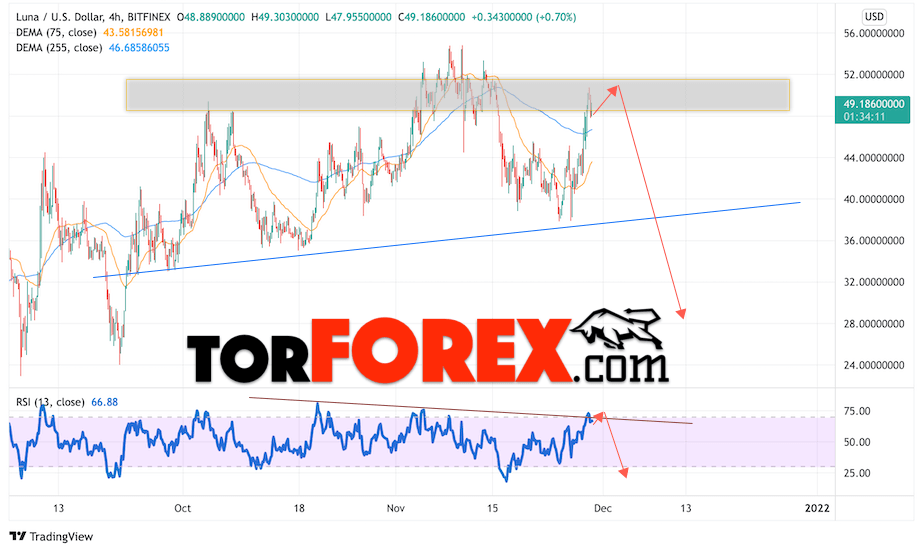The width and height of the screenshot is (923, 552).
Task: Click the Oct label on time axis
Action: pos(182,508)
